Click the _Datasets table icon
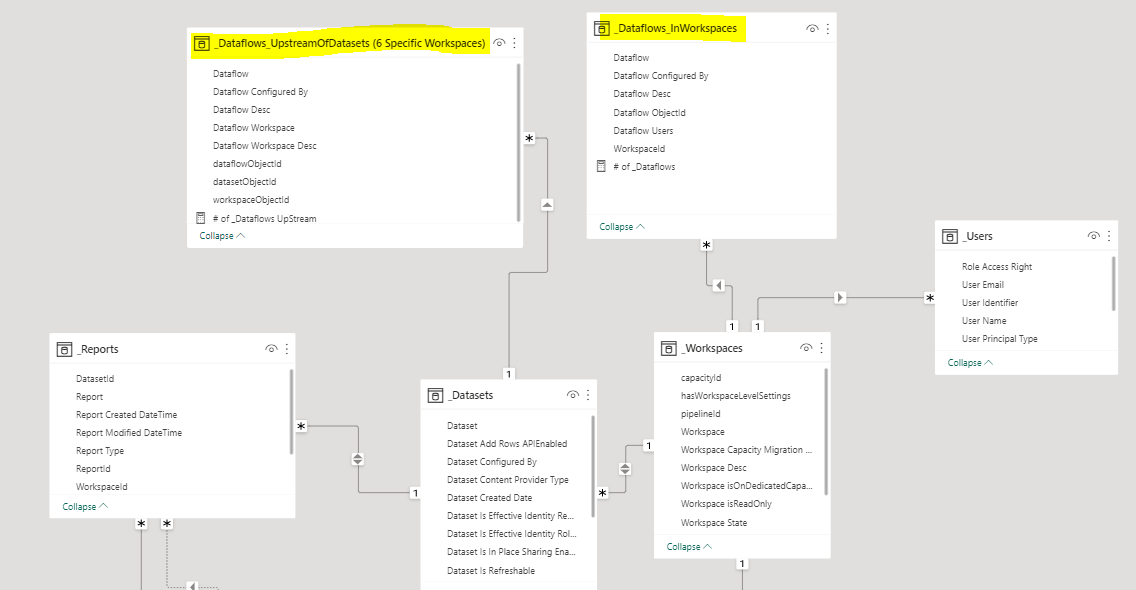Image resolution: width=1136 pixels, height=590 pixels. click(435, 395)
